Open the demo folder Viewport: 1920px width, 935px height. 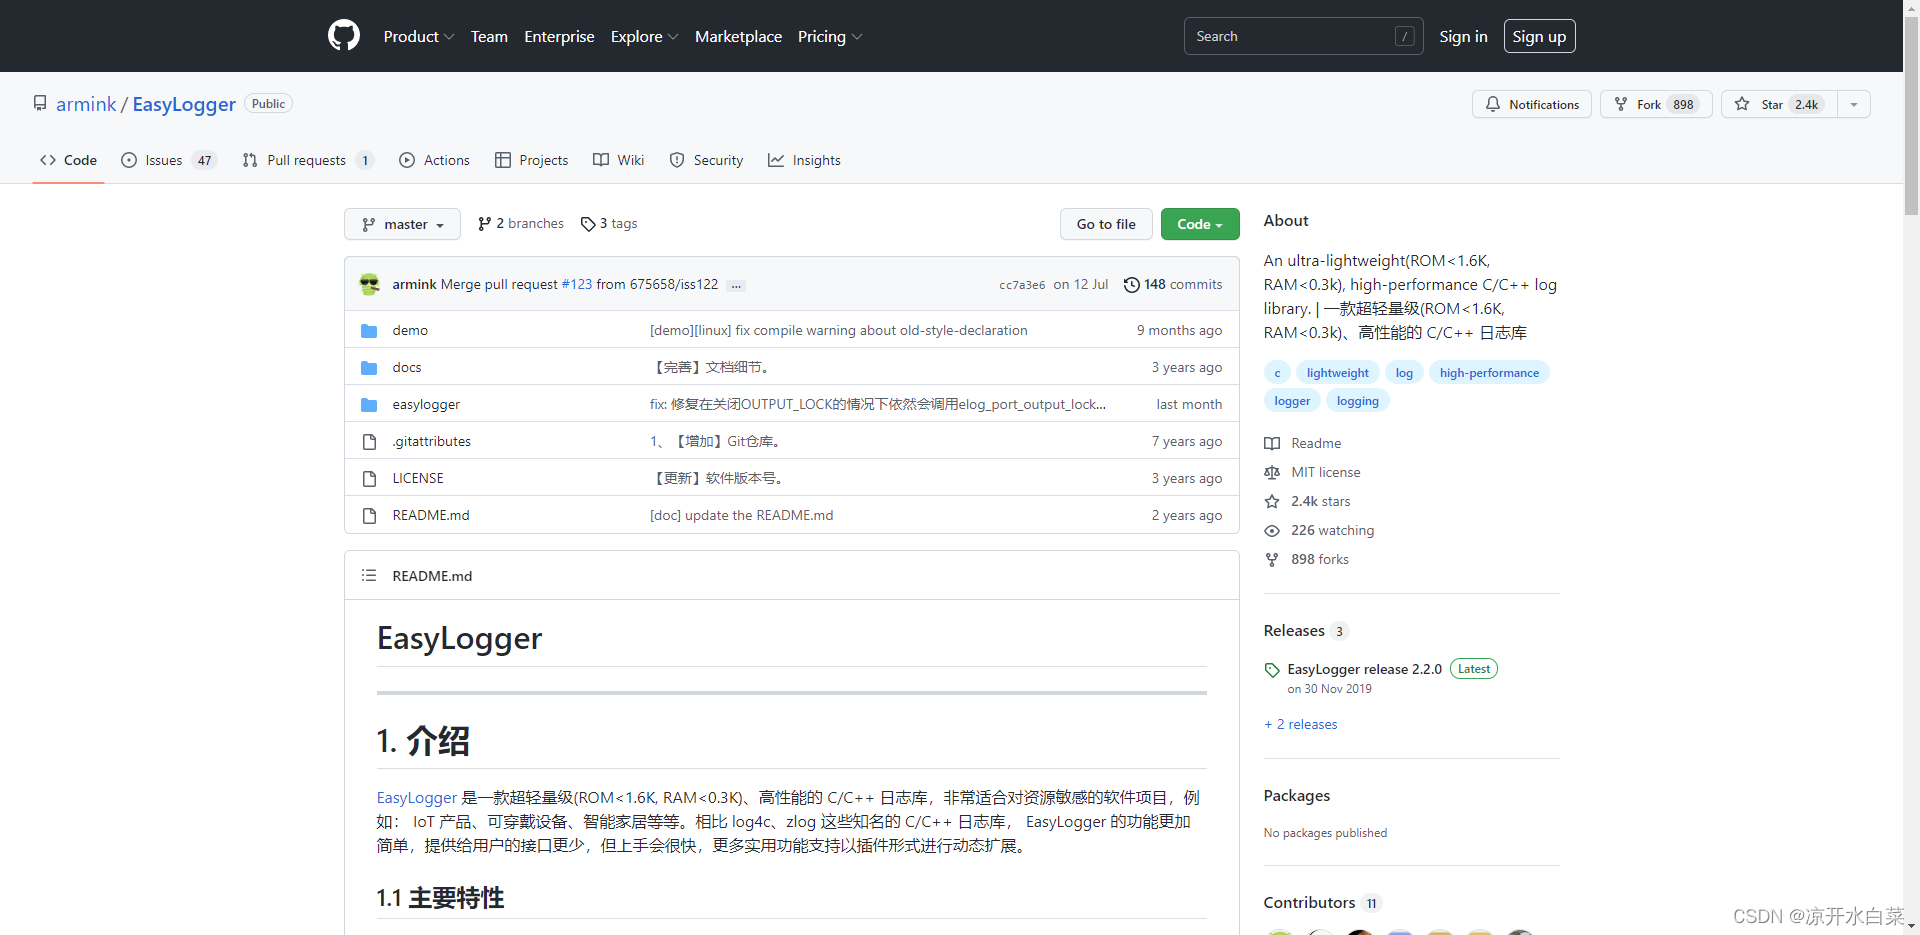coord(410,330)
